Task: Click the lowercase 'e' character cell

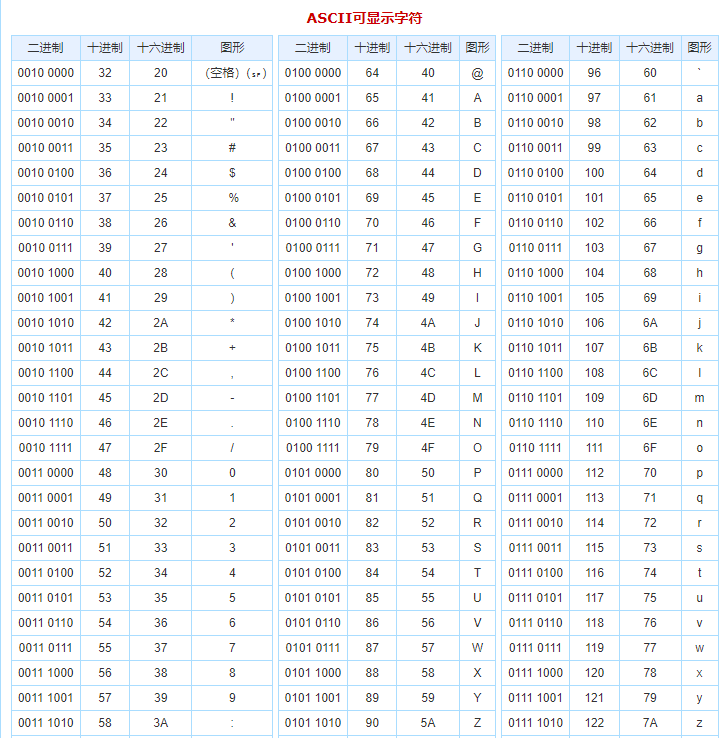Action: [x=700, y=198]
